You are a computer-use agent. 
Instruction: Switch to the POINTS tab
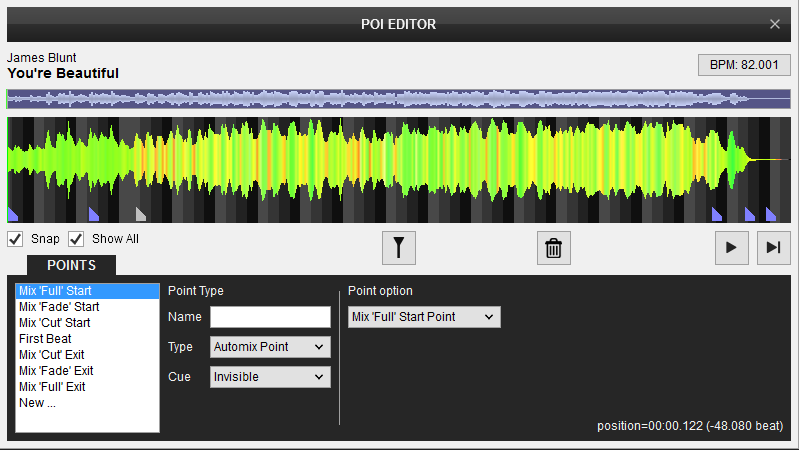pyautogui.click(x=71, y=265)
